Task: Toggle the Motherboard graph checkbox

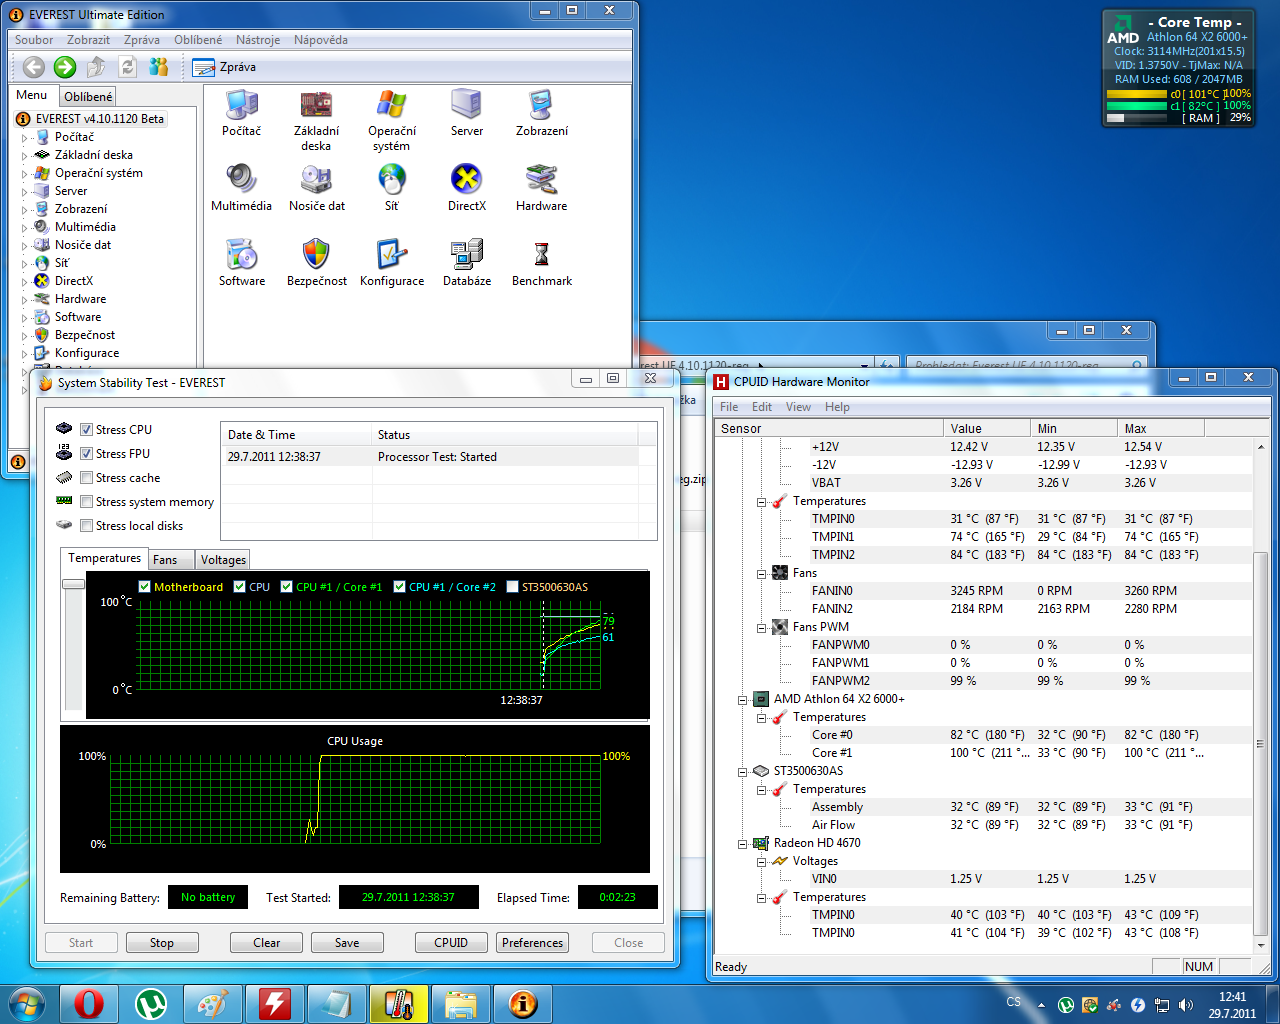Action: [144, 587]
